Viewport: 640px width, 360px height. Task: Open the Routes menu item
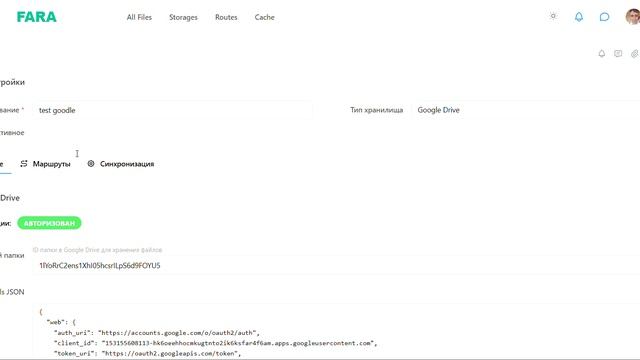click(x=226, y=17)
